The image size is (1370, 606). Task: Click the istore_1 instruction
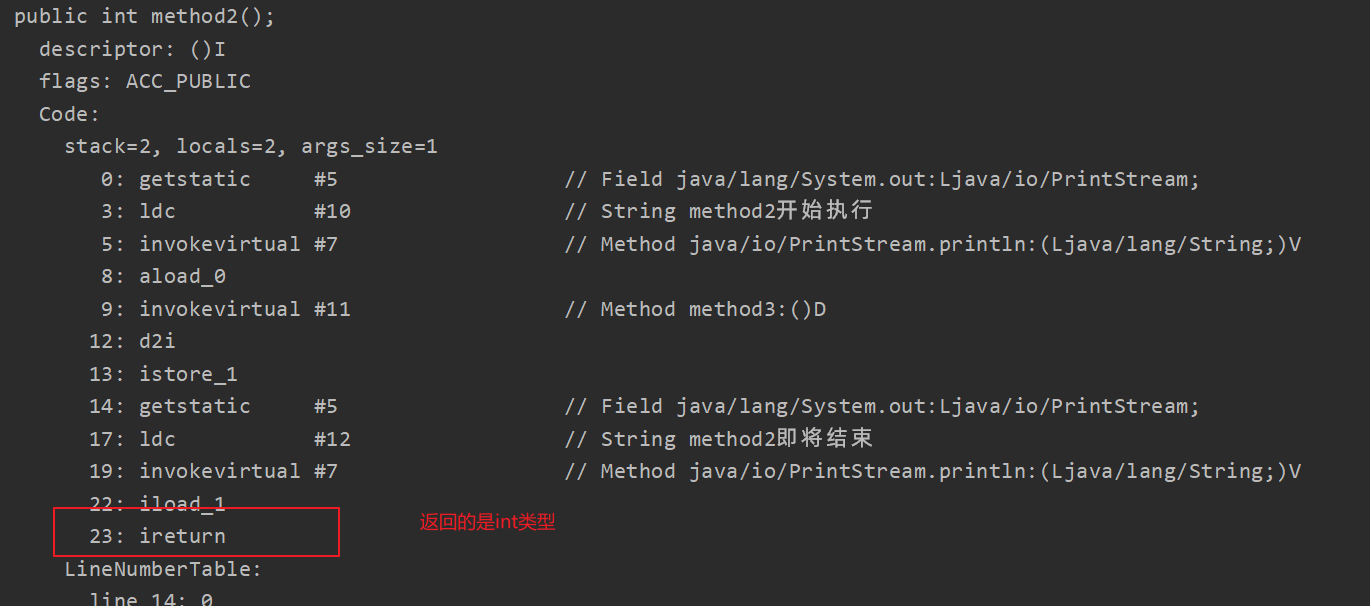[188, 374]
